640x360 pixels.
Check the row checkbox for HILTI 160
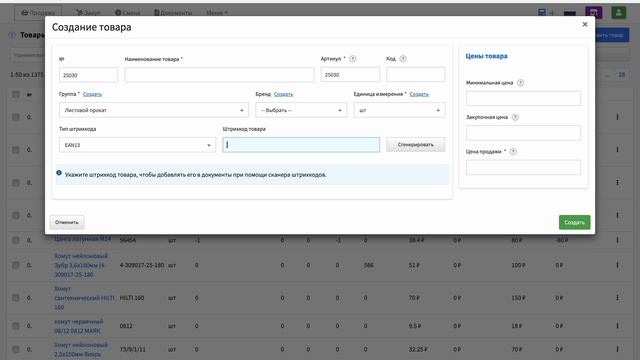coord(16,298)
